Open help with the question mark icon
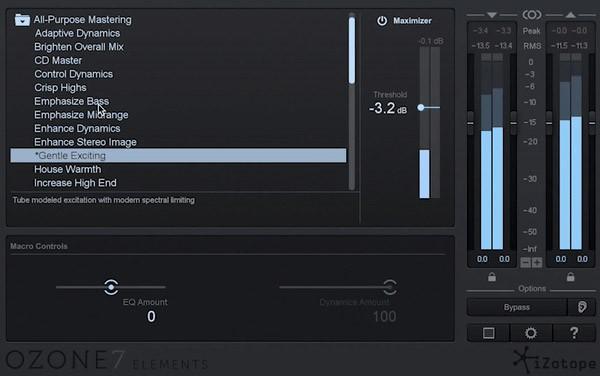This screenshot has height=376, width=600. pos(574,333)
